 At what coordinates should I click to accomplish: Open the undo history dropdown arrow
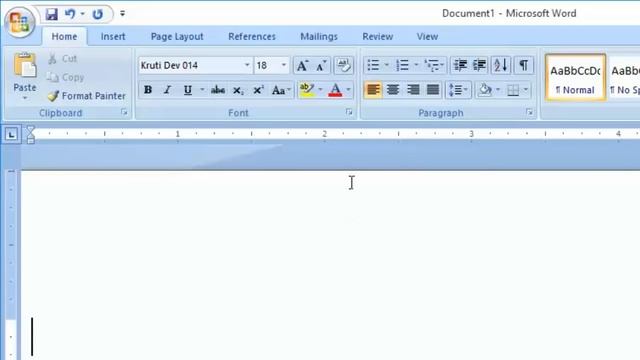click(x=82, y=14)
